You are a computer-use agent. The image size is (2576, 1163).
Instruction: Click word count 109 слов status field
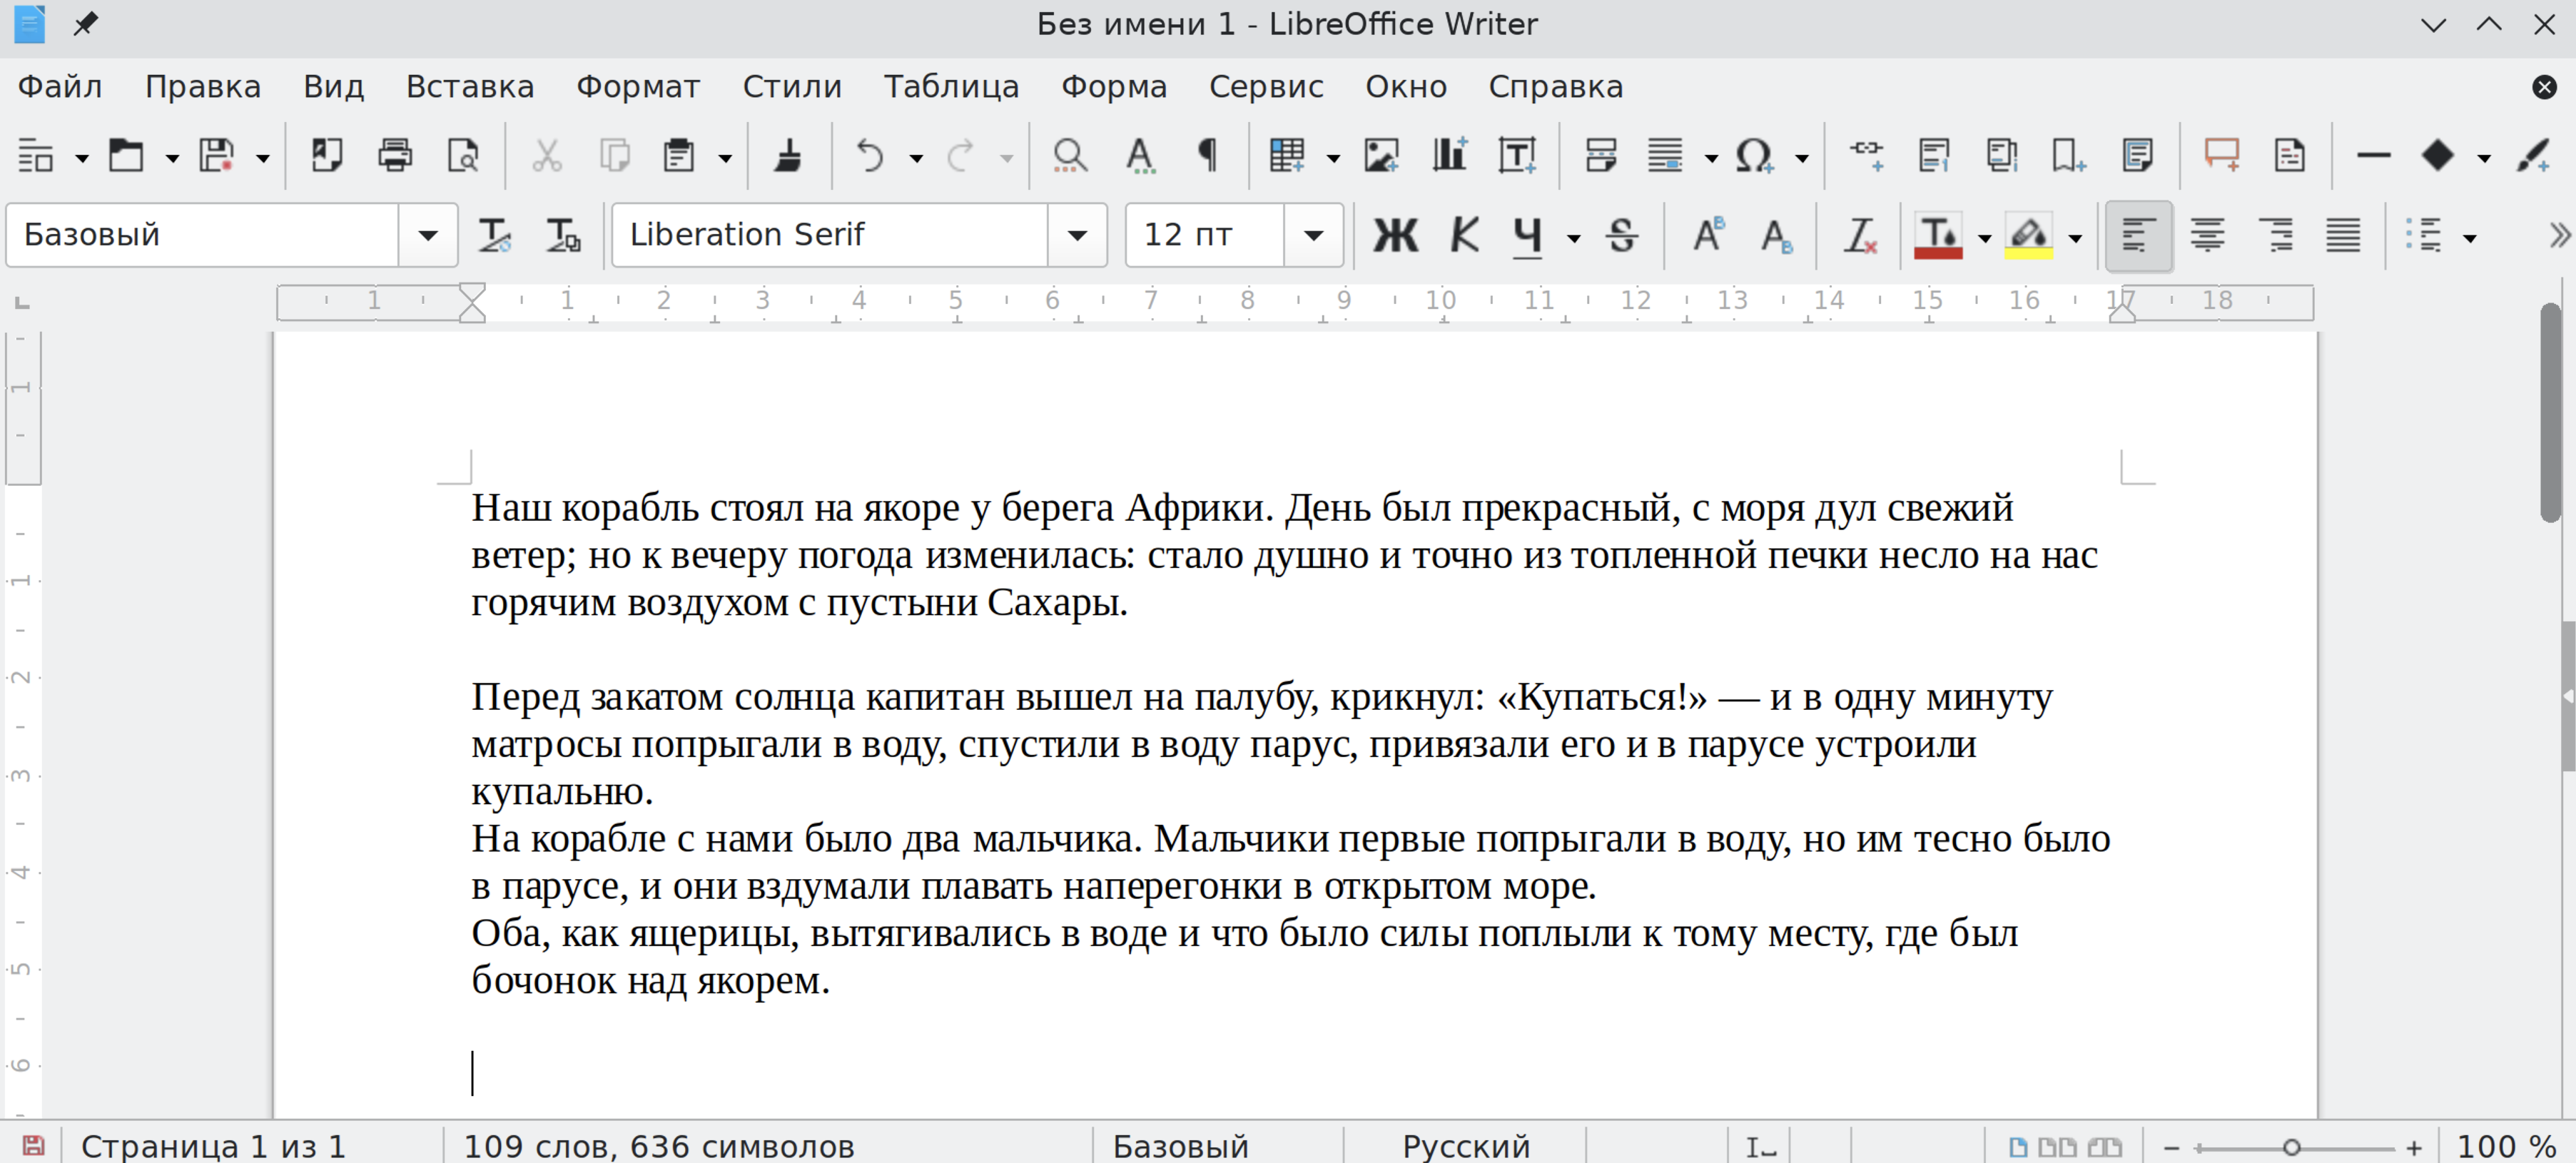[659, 1146]
